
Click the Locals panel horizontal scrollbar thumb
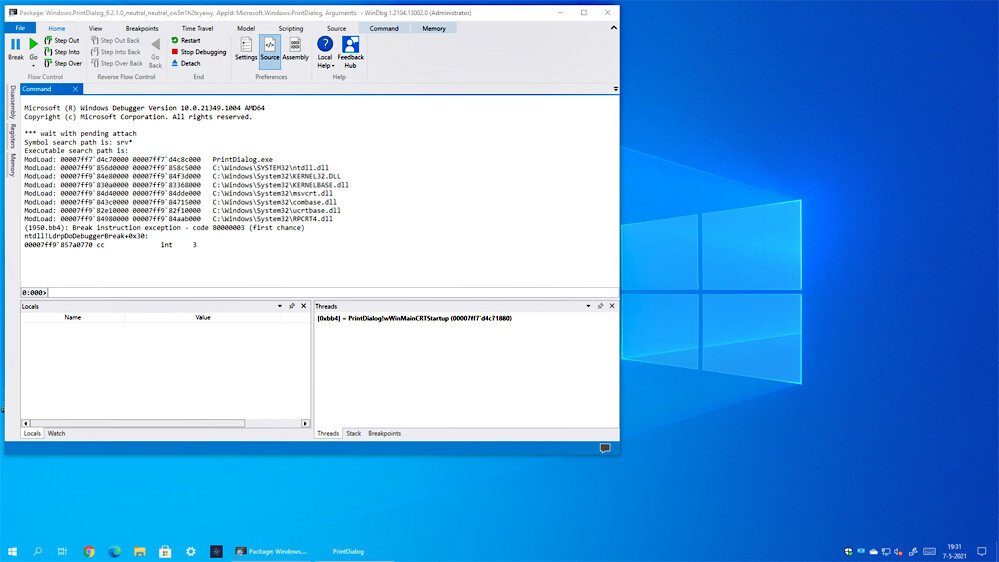[137, 423]
